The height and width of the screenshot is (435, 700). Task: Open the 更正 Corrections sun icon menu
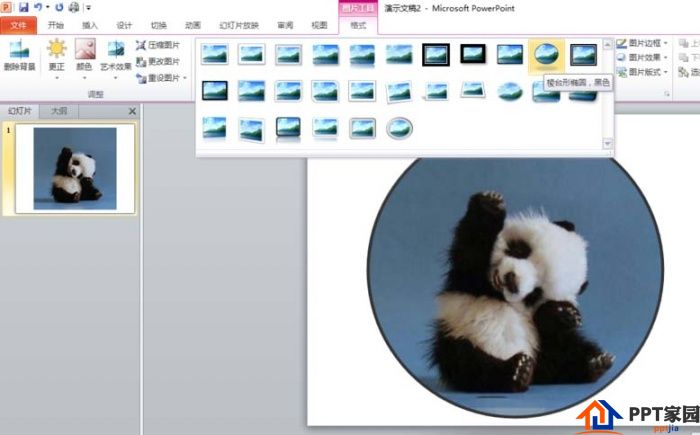click(57, 59)
